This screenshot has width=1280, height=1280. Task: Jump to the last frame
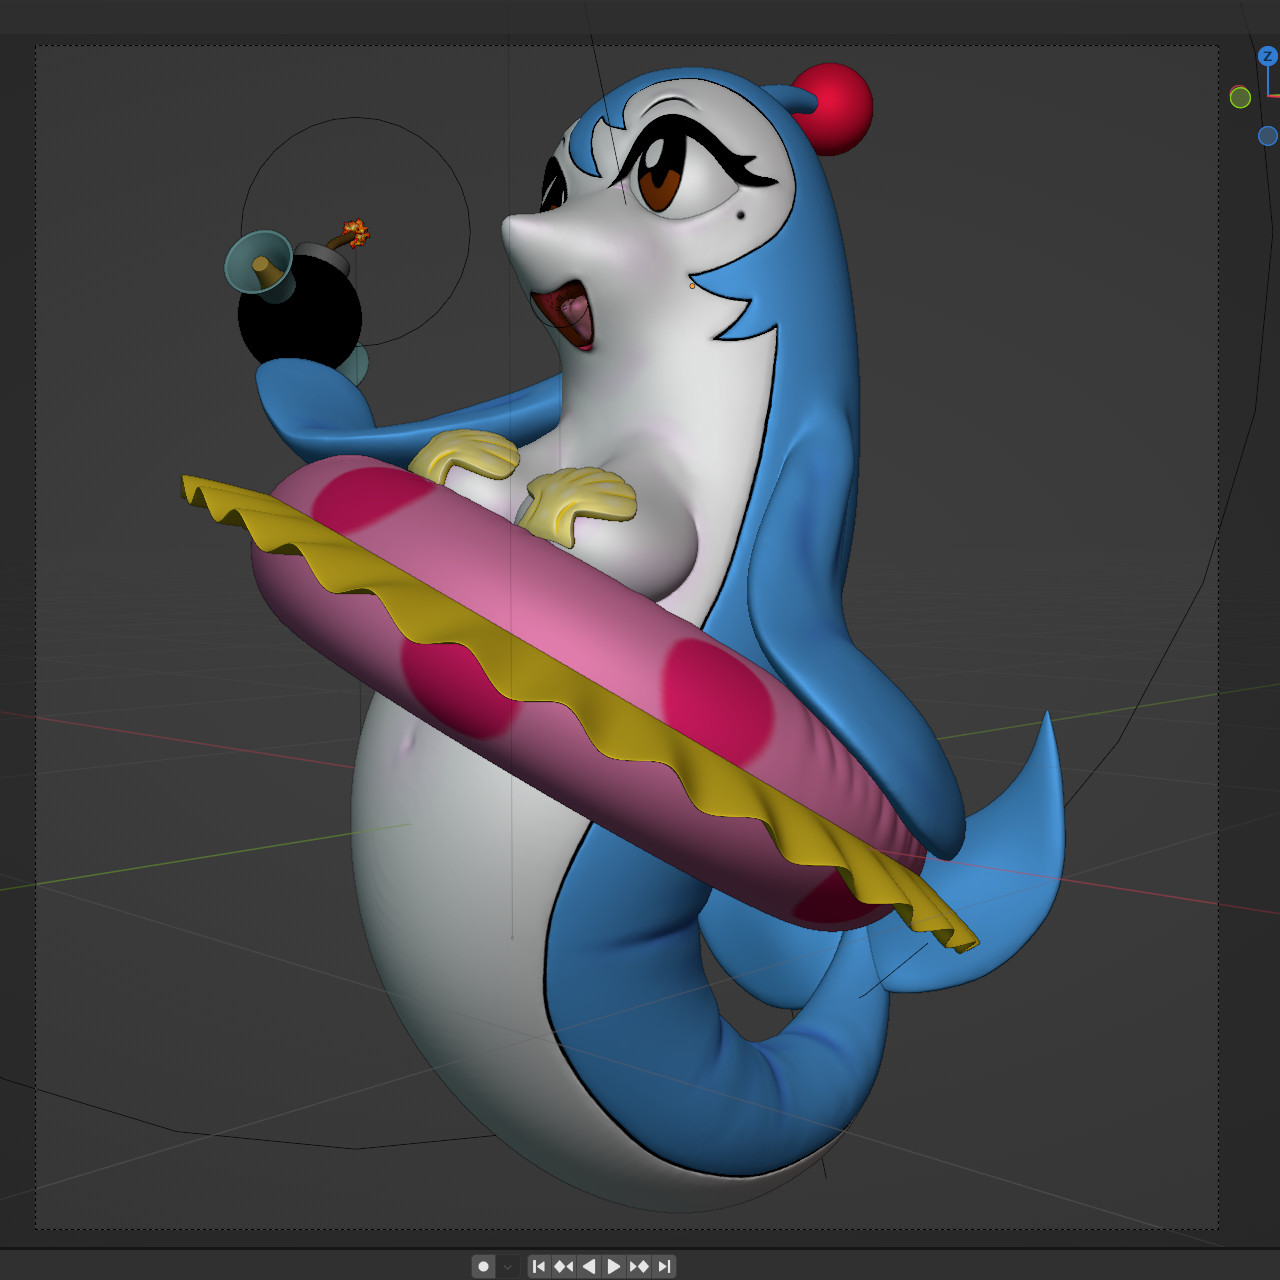coord(664,1266)
